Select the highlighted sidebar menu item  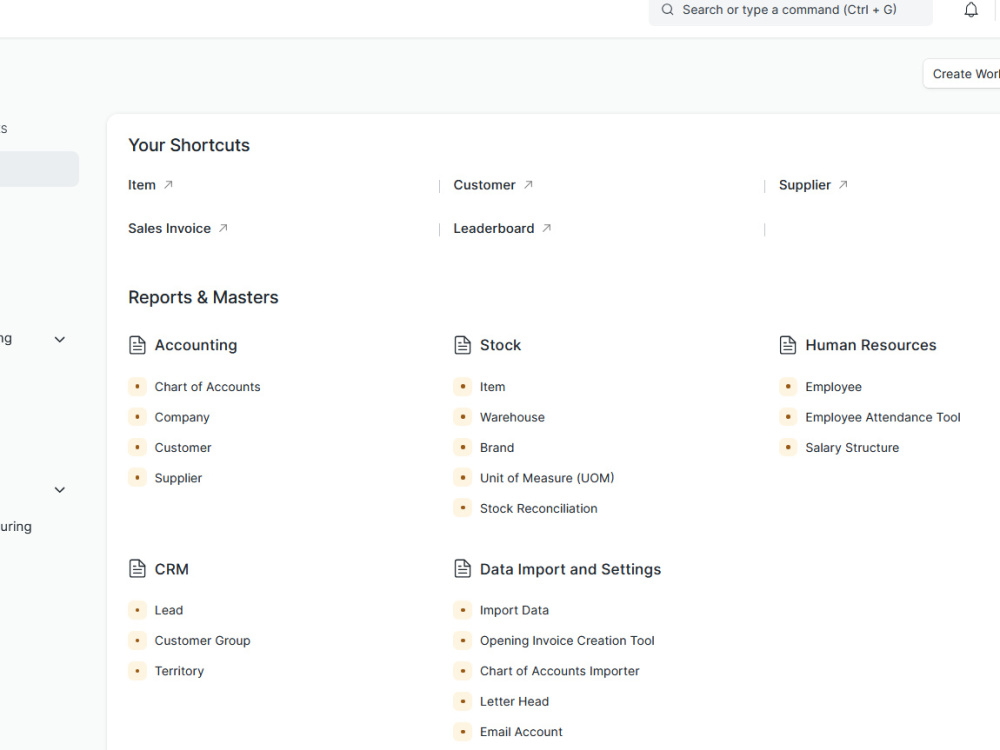pos(39,169)
